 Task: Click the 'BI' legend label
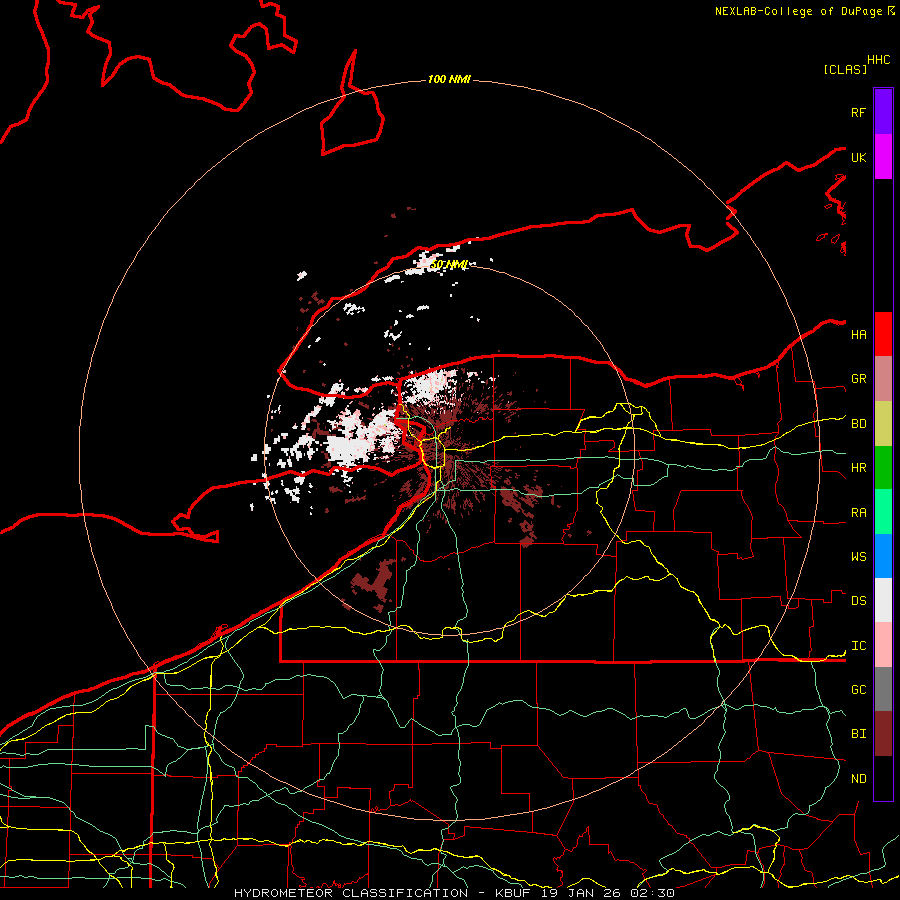click(858, 734)
